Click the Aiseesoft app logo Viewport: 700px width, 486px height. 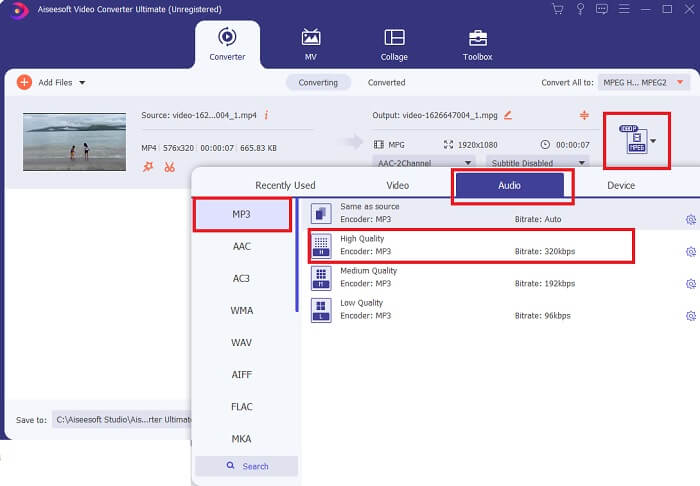[18, 10]
